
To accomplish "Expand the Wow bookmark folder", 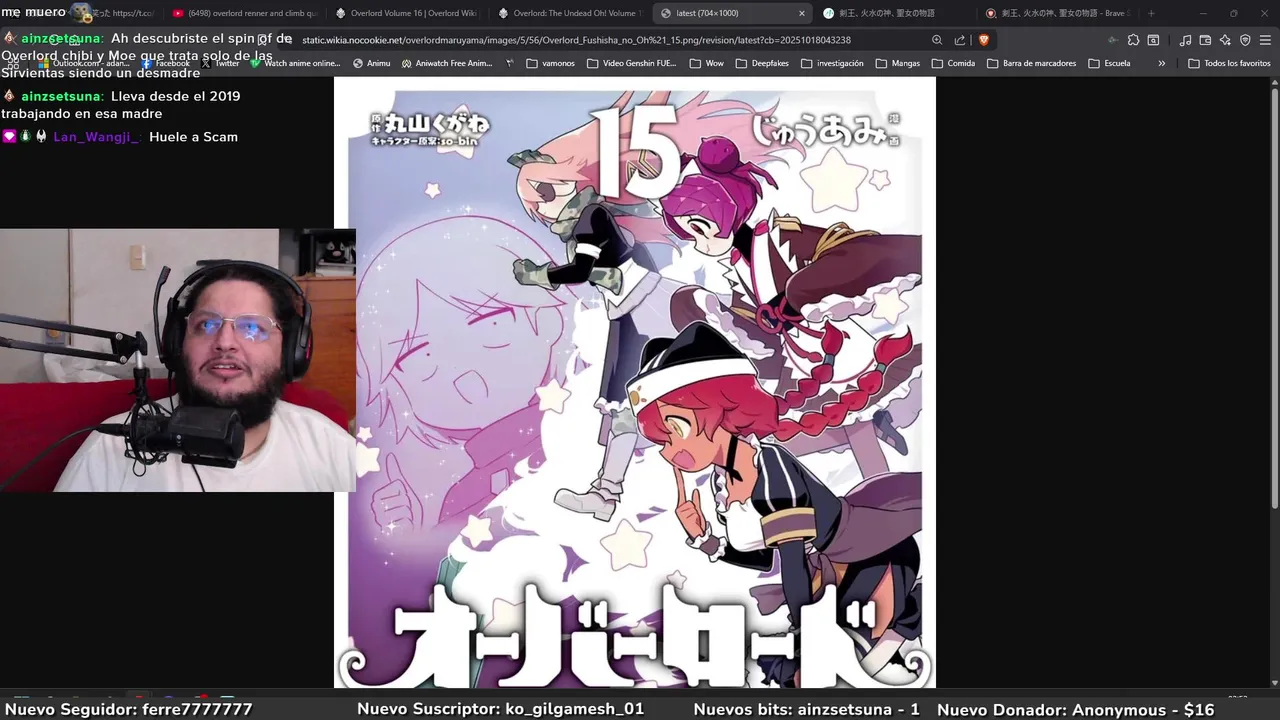I will 707,63.
